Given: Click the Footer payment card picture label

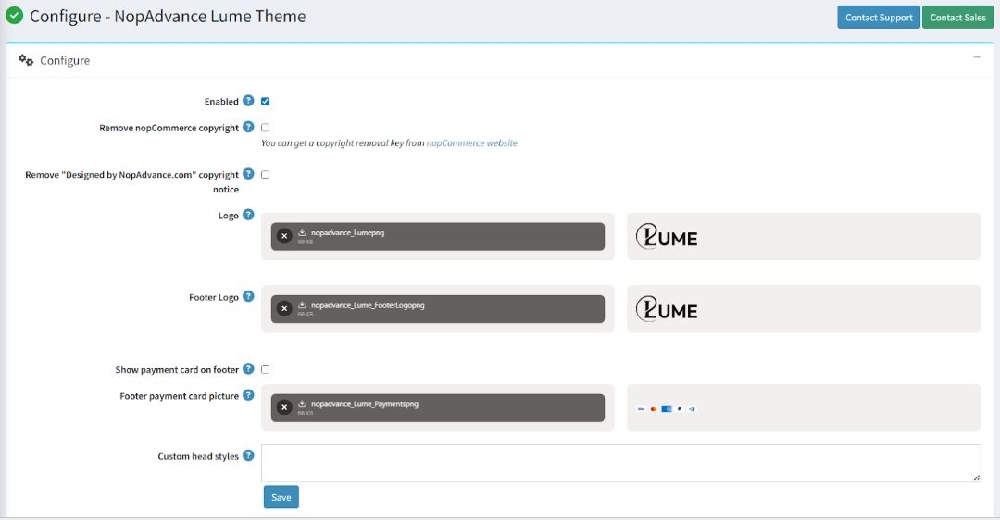Looking at the screenshot, I should pyautogui.click(x=179, y=396).
